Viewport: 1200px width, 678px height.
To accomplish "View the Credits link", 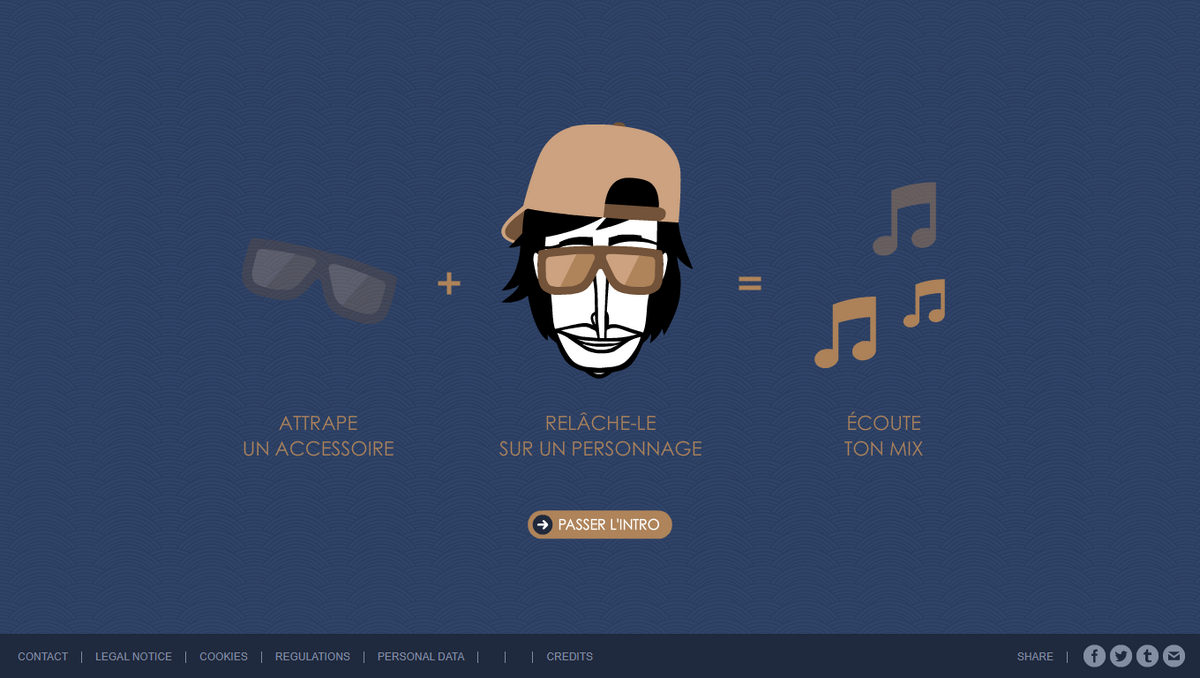I will 569,657.
